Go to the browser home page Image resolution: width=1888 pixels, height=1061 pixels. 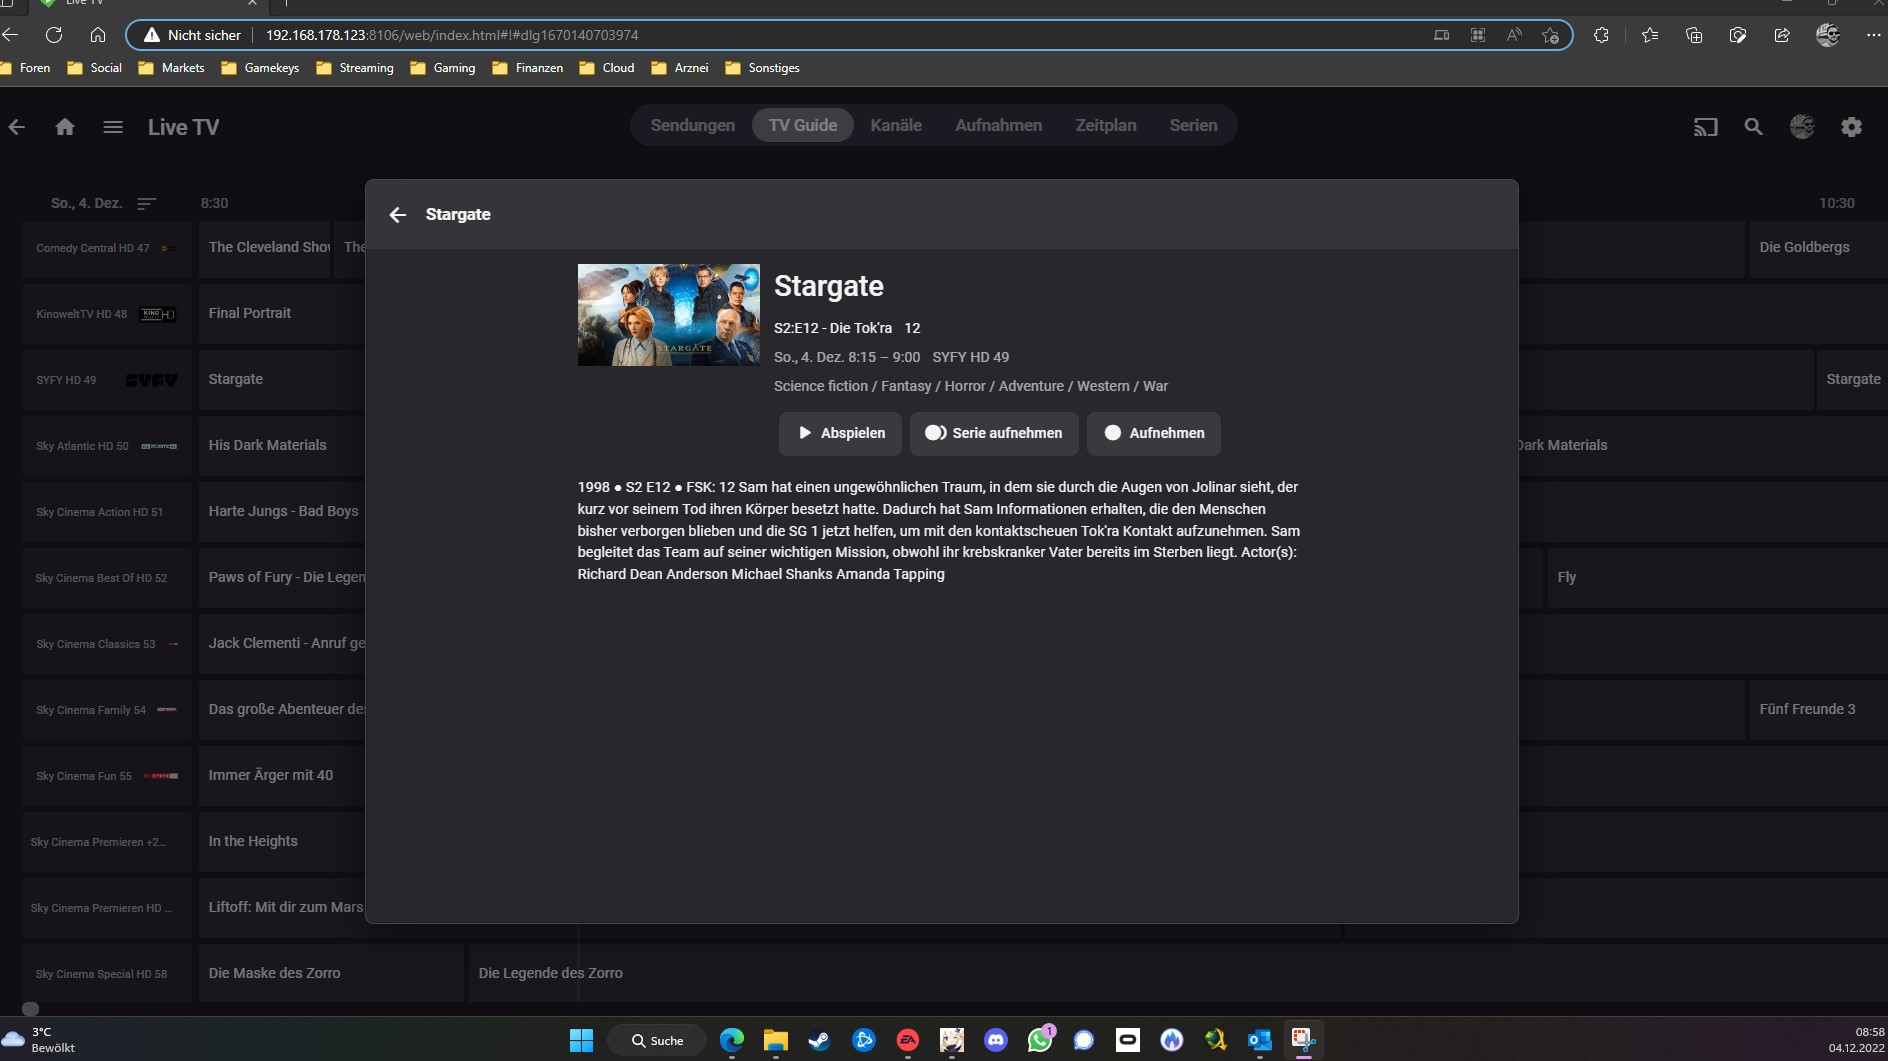pyautogui.click(x=98, y=35)
